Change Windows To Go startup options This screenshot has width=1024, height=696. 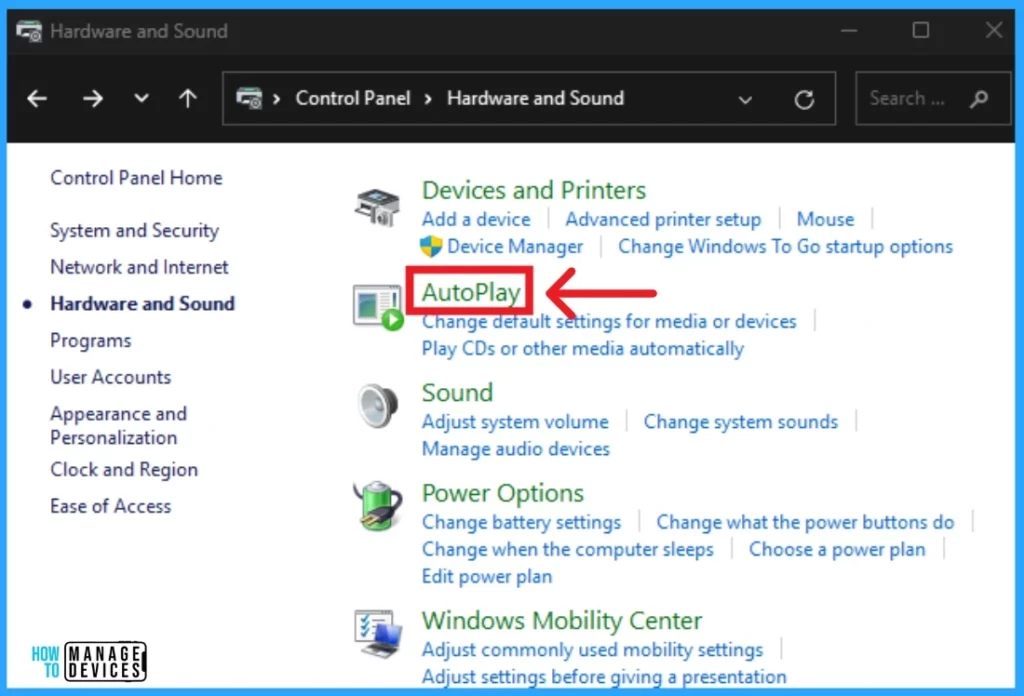(x=786, y=247)
